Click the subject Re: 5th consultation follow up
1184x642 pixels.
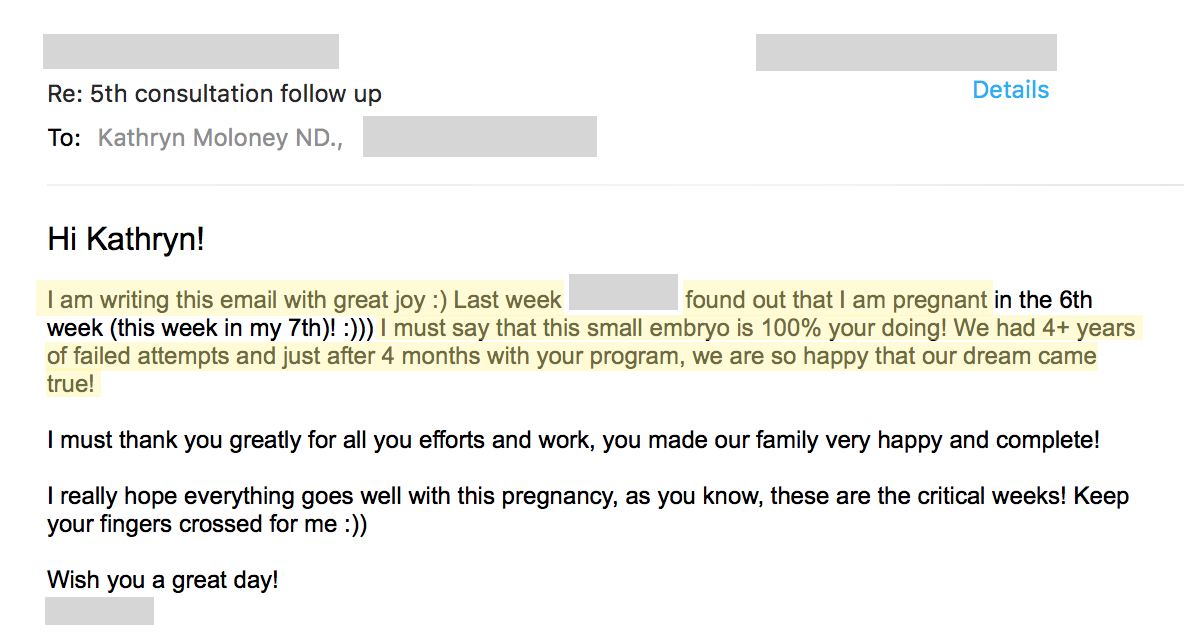(x=214, y=94)
